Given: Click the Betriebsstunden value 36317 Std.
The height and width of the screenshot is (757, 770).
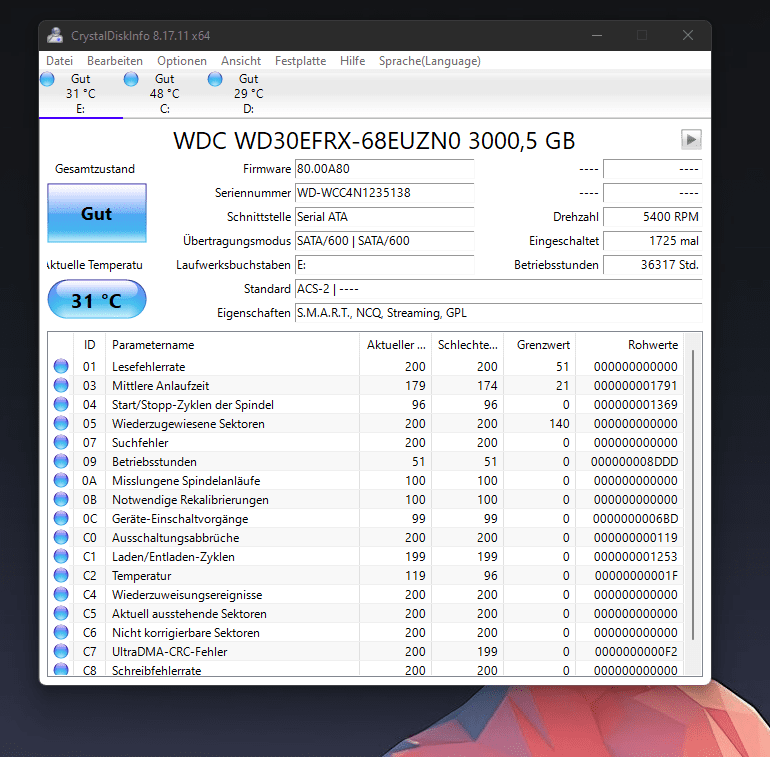Looking at the screenshot, I should coord(653,265).
